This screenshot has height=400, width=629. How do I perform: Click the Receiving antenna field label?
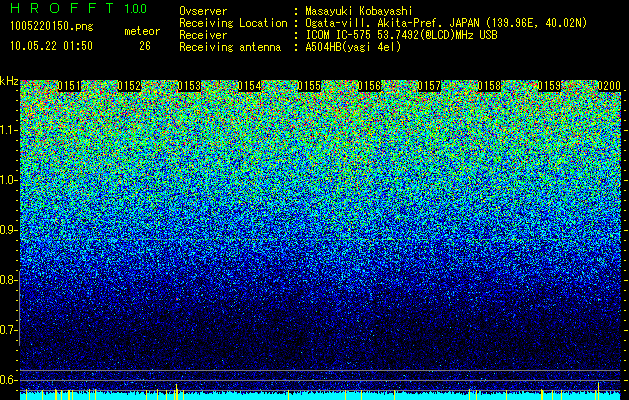point(230,47)
